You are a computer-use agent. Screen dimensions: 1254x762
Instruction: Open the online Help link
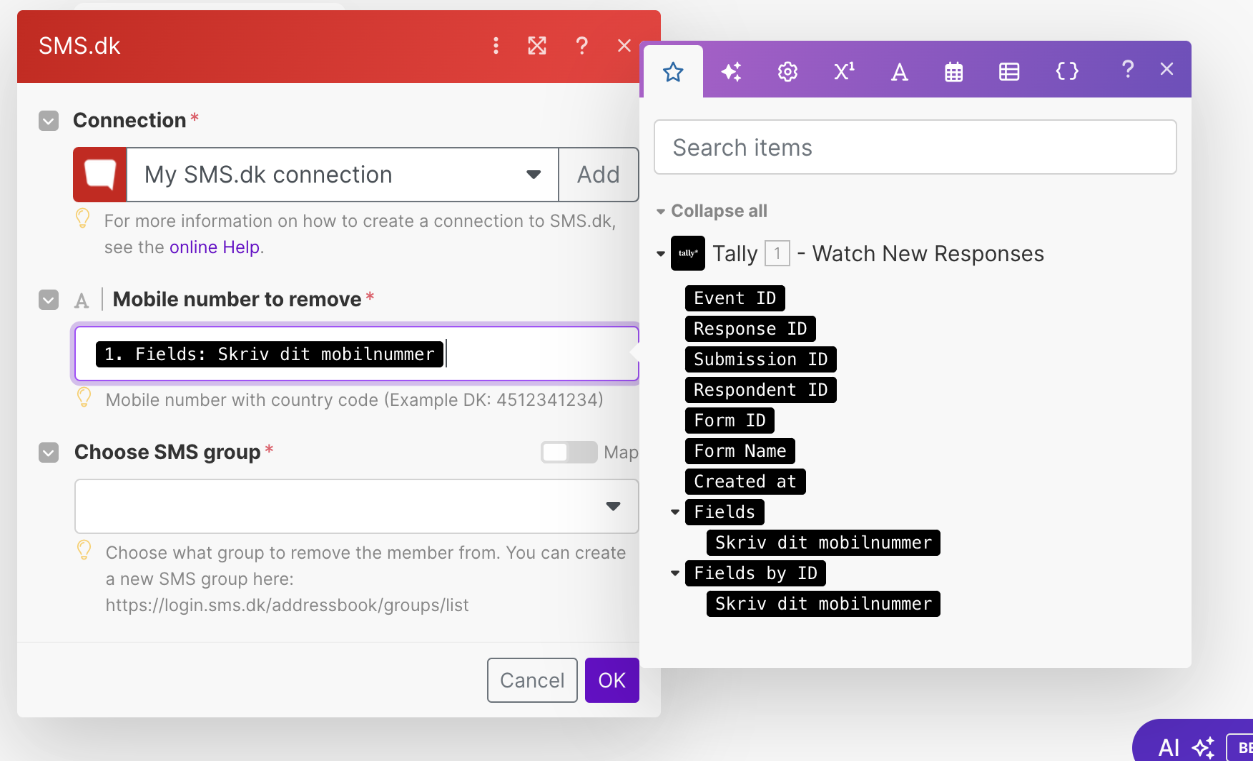214,247
